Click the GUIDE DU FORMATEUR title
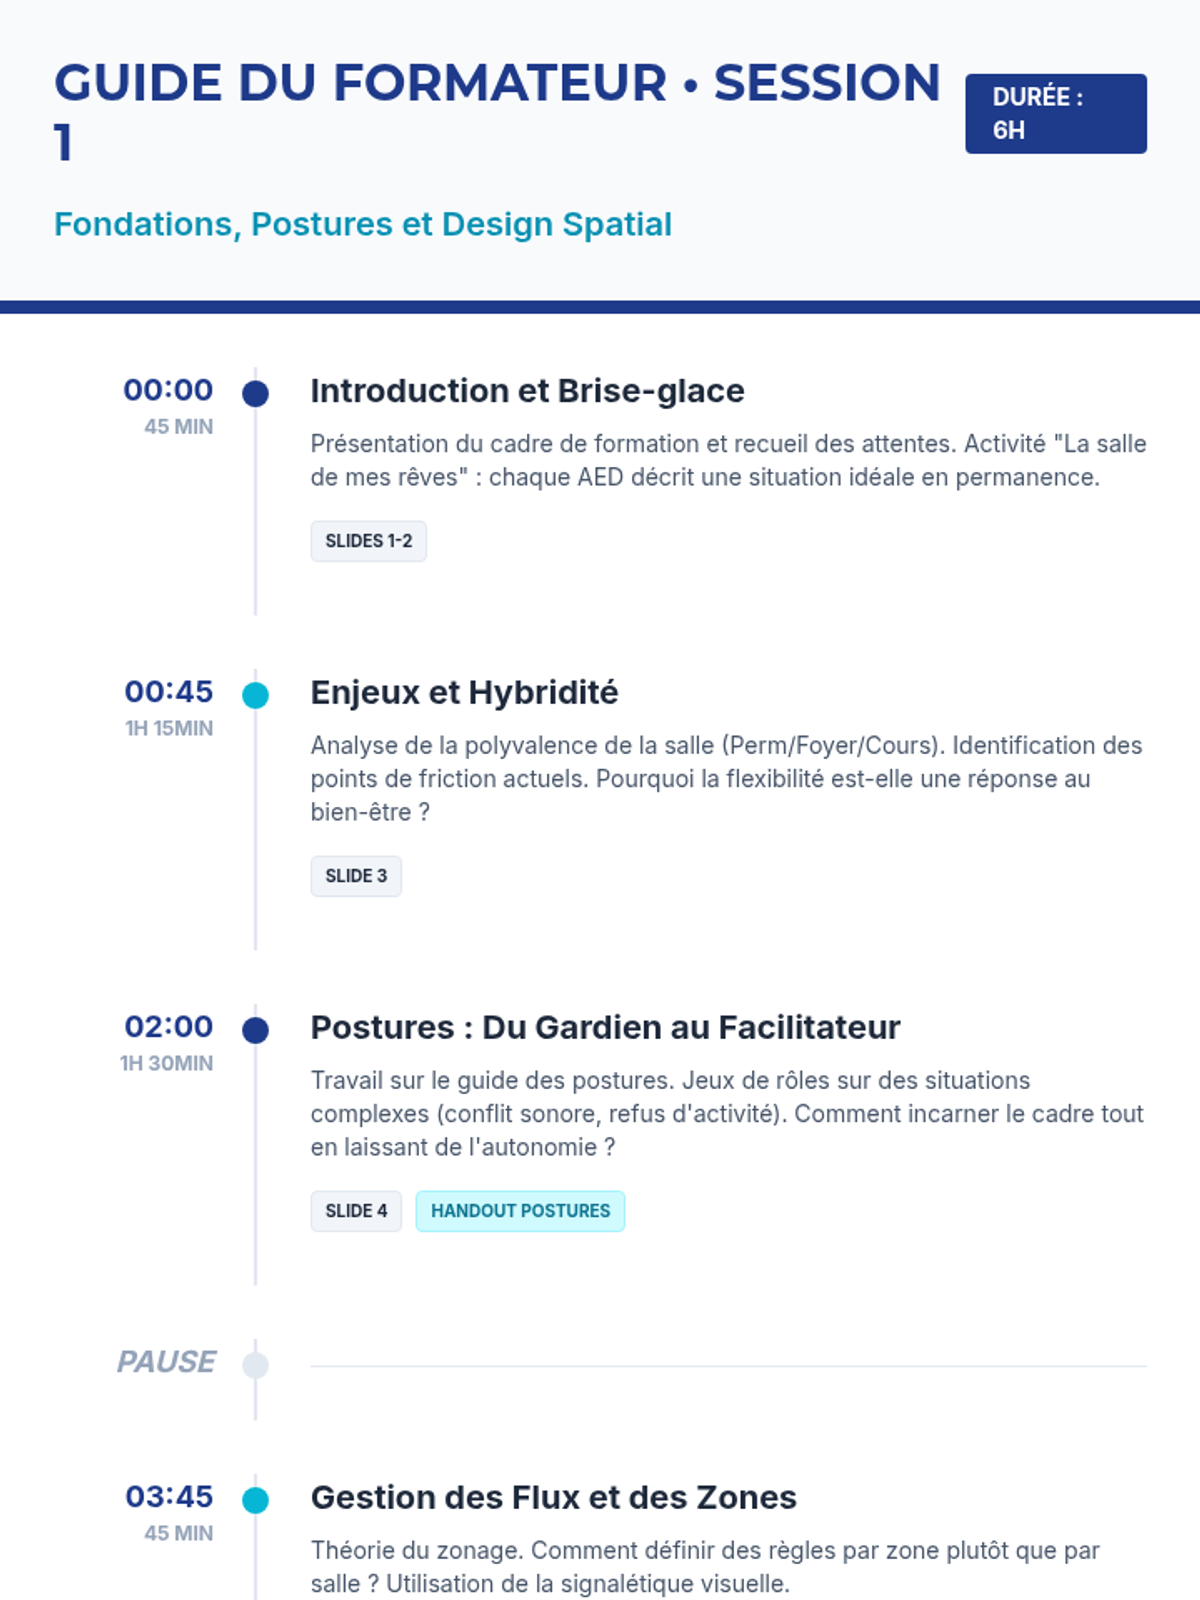 pos(497,83)
